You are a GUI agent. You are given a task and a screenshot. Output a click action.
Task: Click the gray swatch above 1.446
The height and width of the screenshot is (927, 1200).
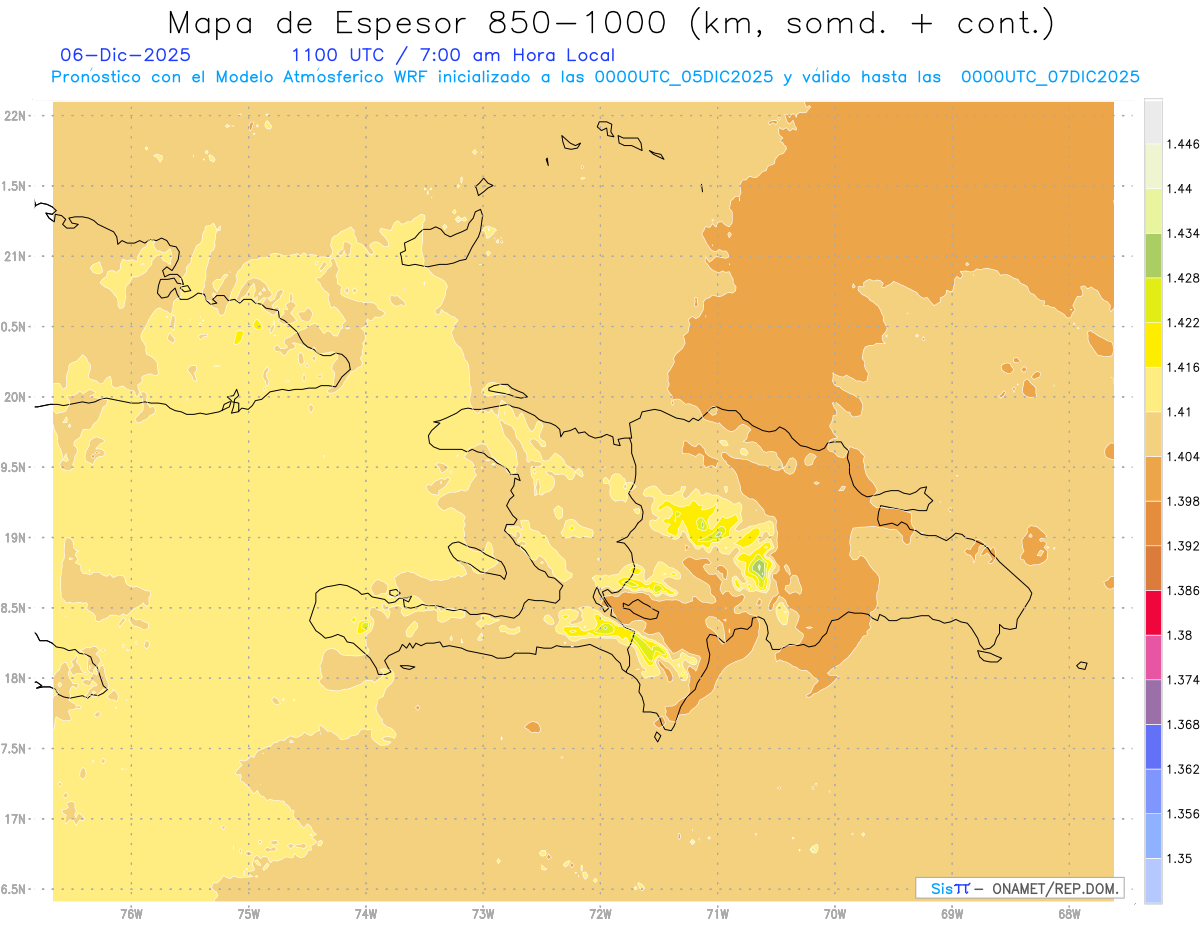tap(1153, 121)
